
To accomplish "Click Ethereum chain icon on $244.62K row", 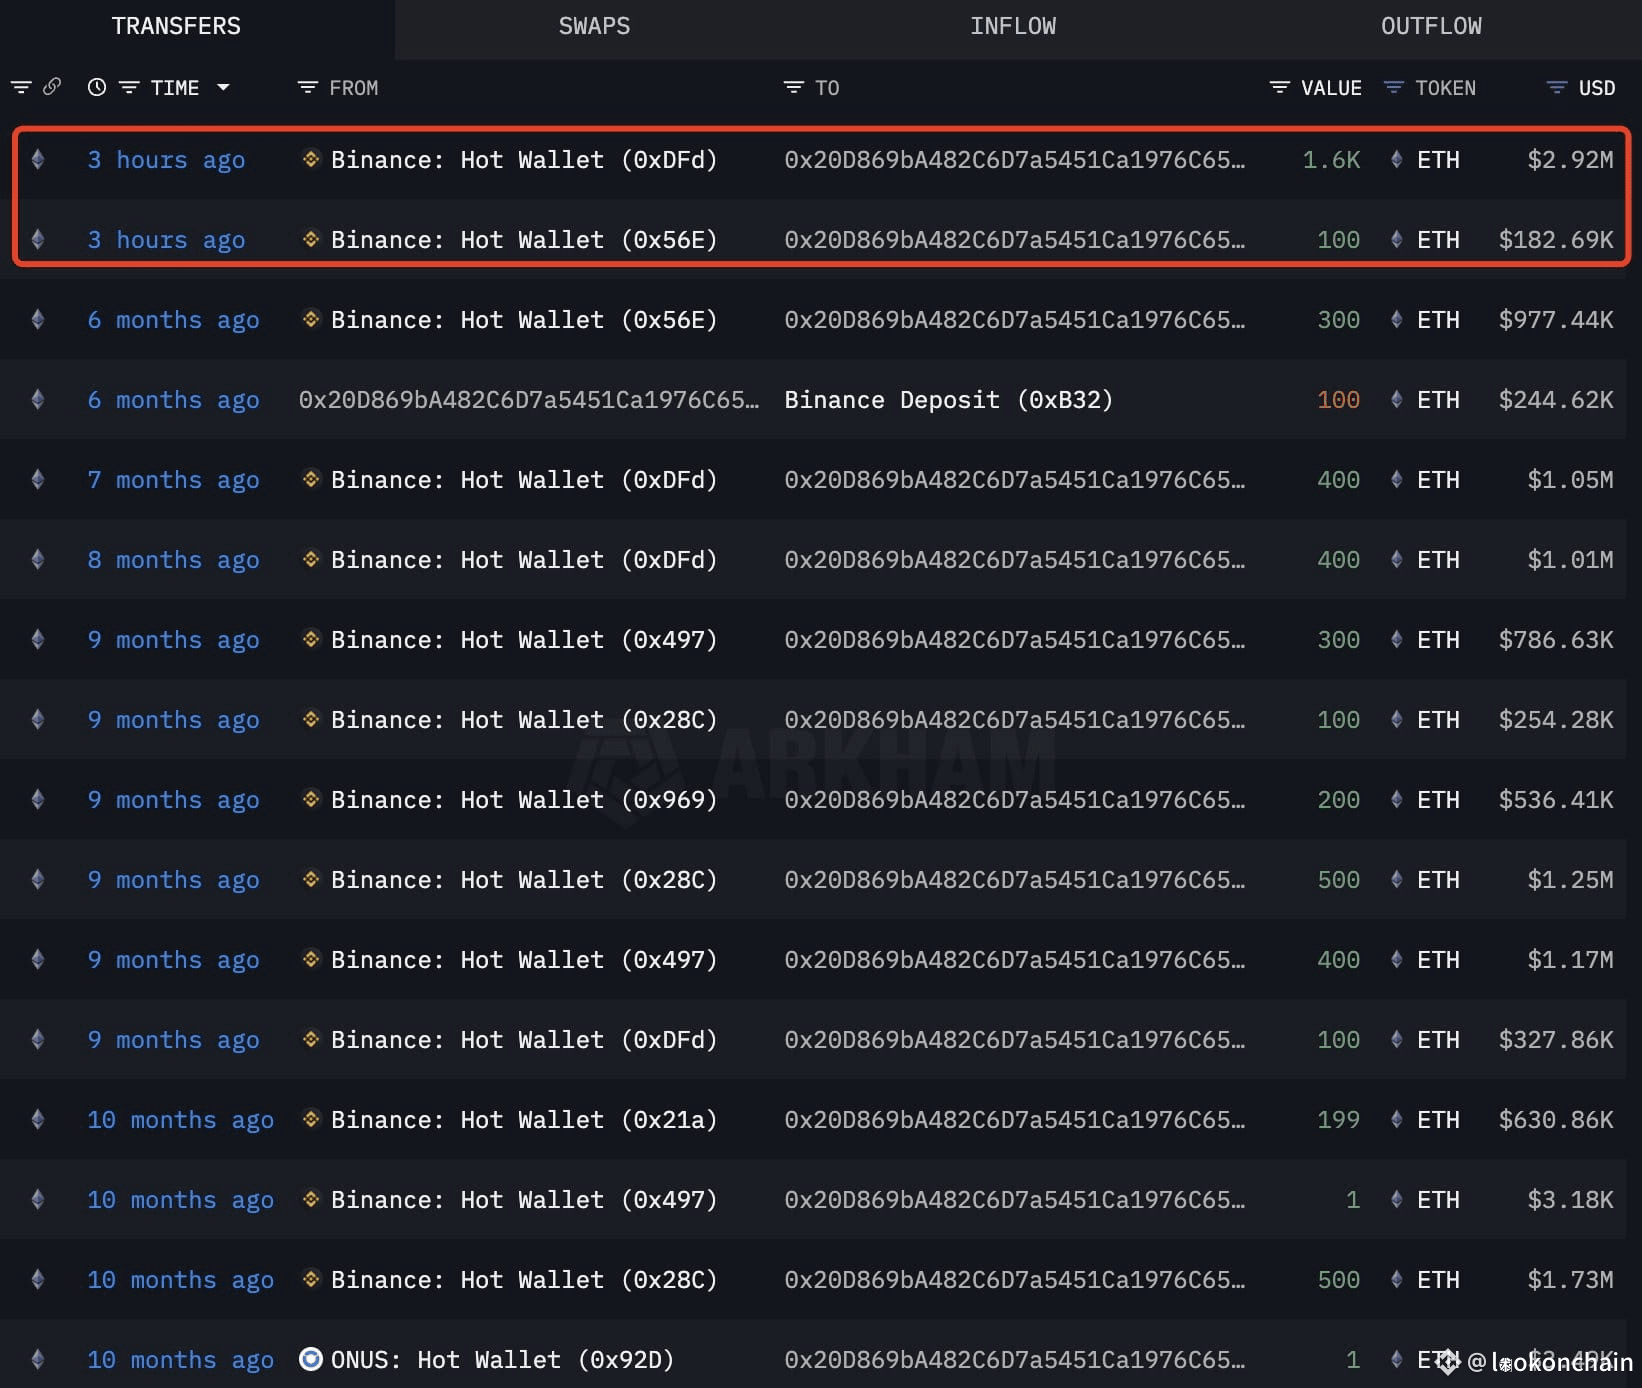I will (x=38, y=399).
